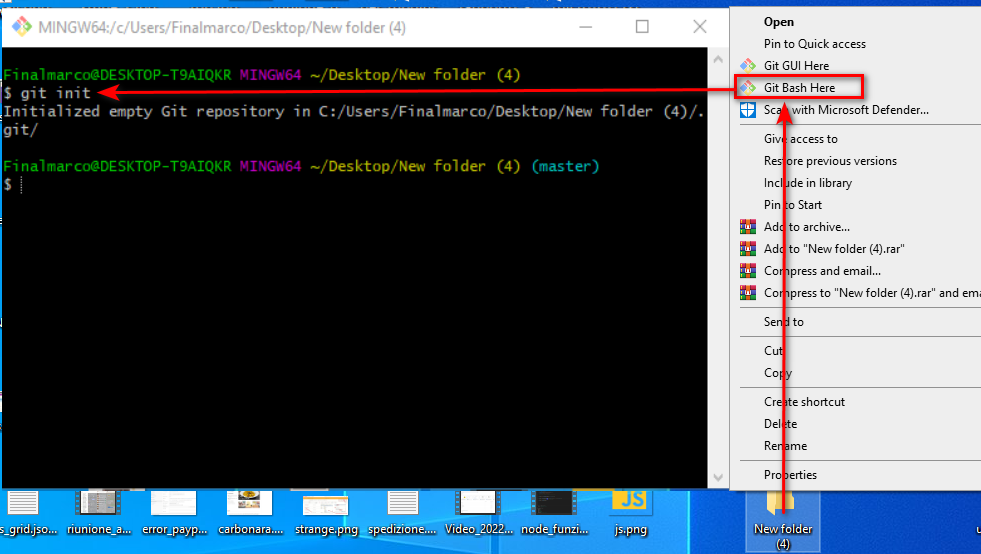Minimize the Git Bash window

click(x=586, y=27)
